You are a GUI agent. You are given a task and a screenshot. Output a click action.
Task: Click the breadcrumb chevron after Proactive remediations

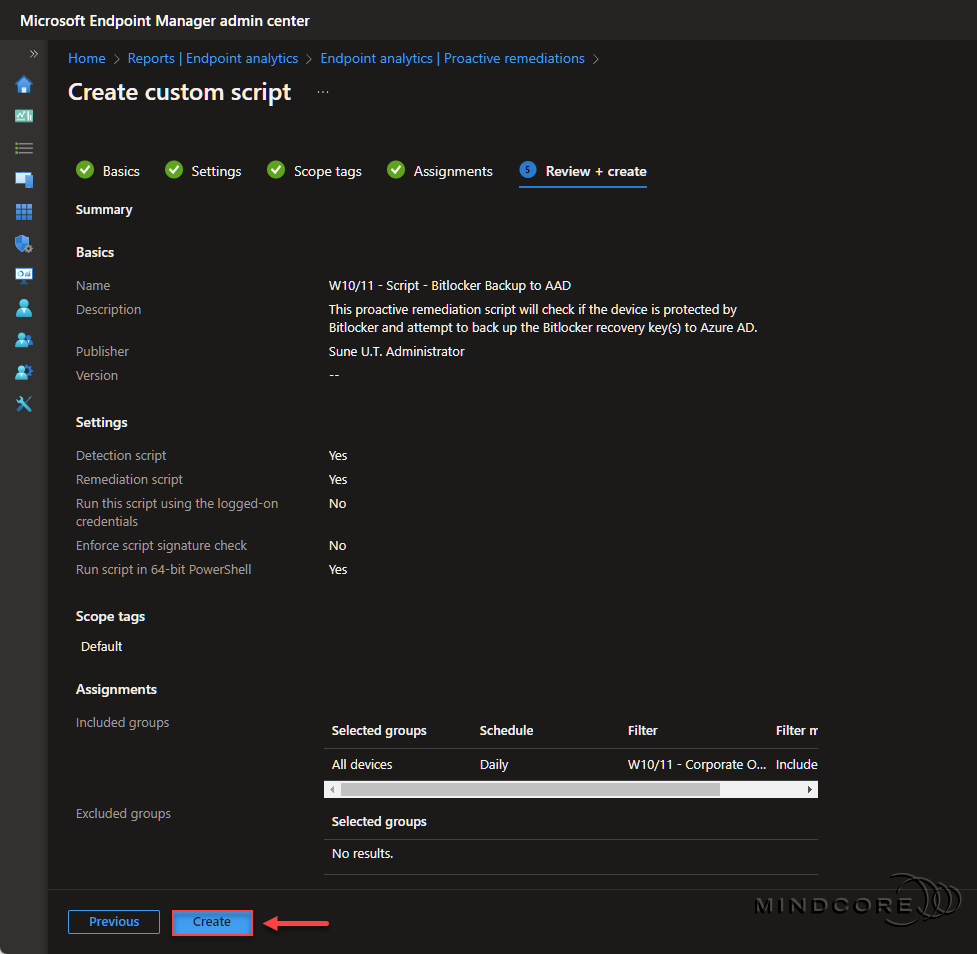click(x=596, y=58)
